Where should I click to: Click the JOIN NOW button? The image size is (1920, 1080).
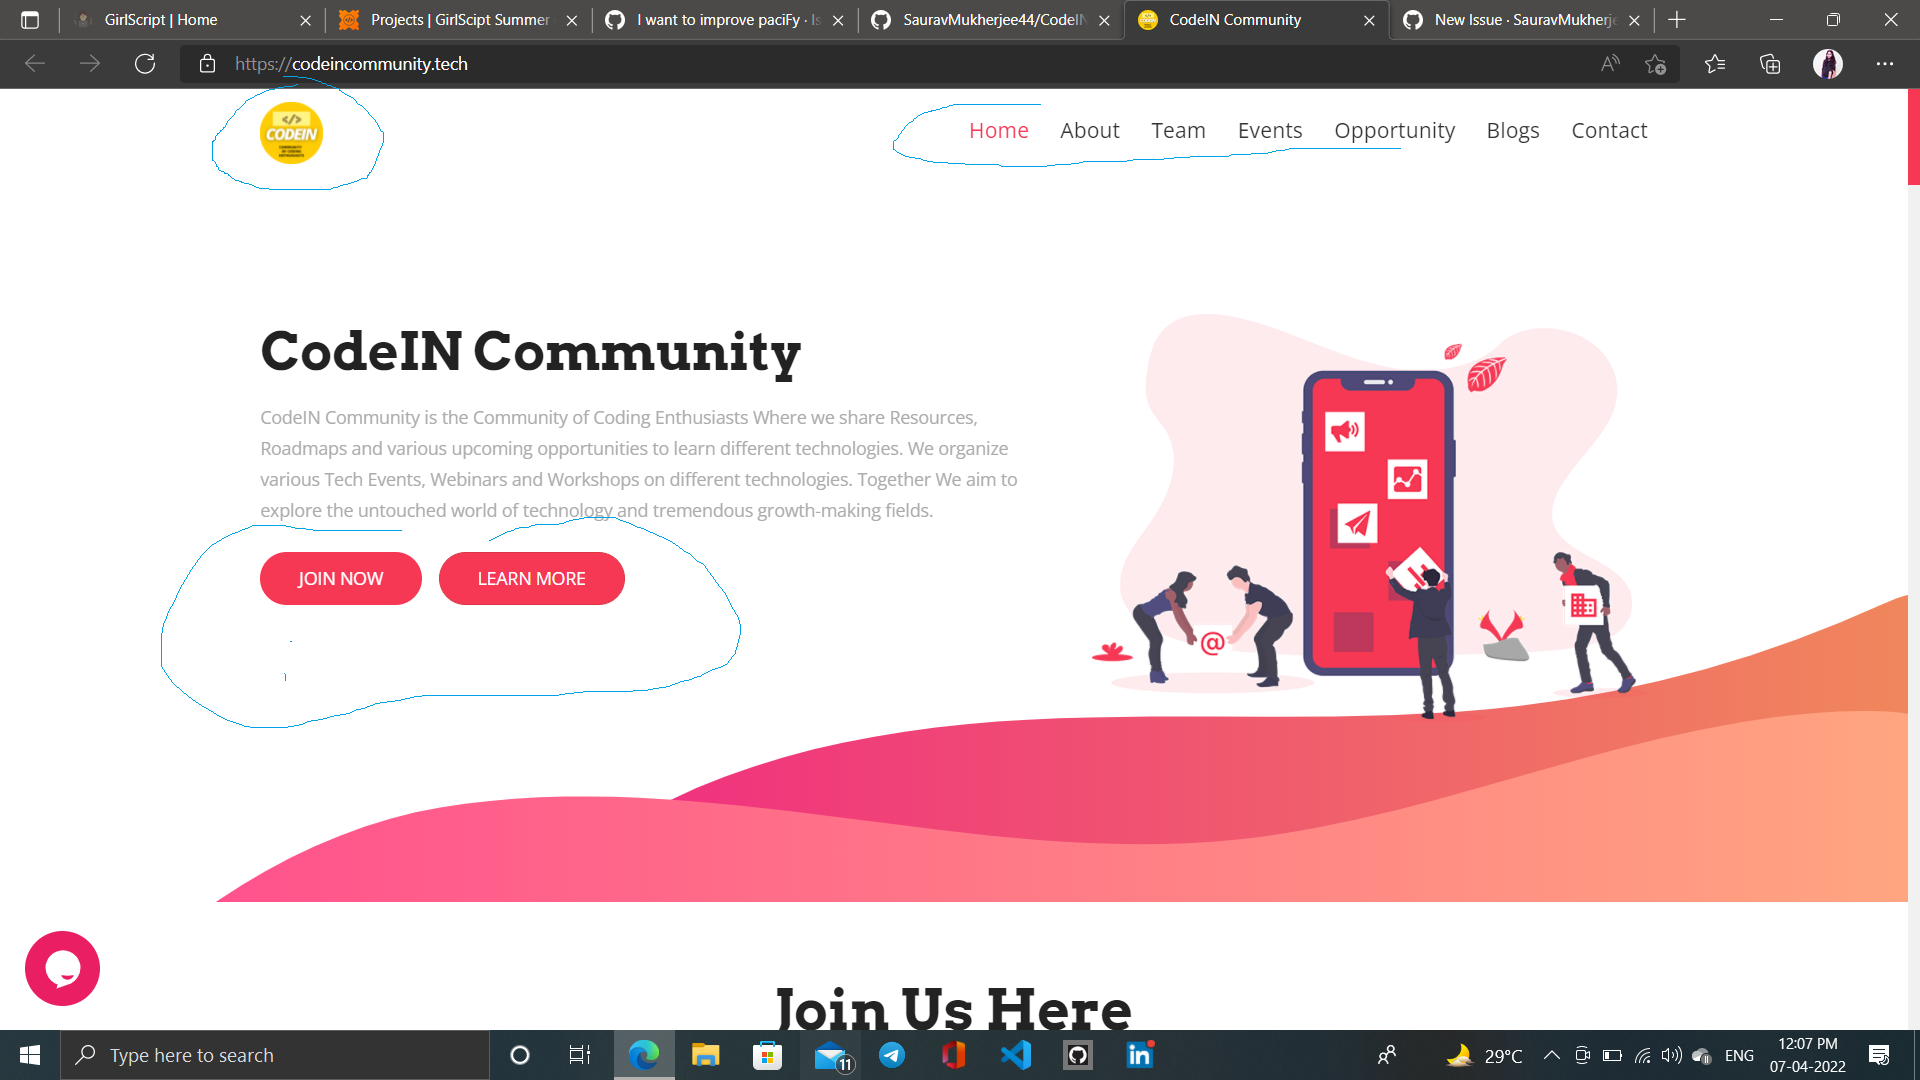point(340,578)
